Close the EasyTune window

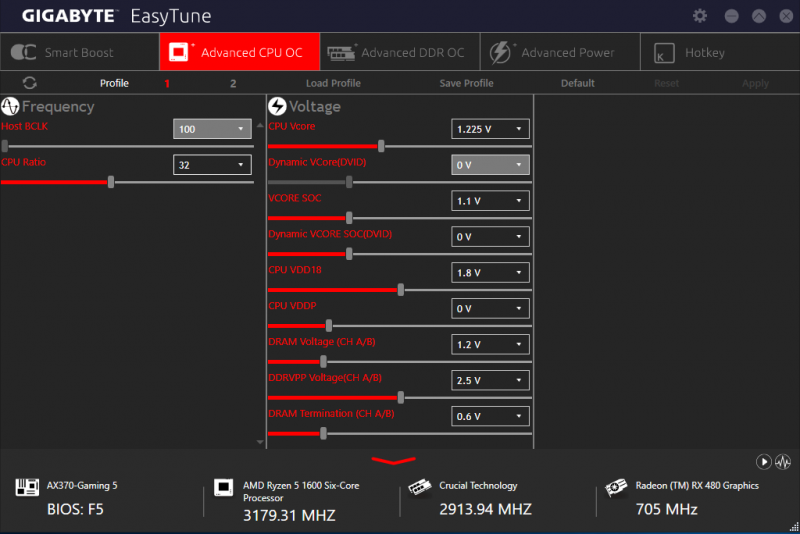click(786, 16)
